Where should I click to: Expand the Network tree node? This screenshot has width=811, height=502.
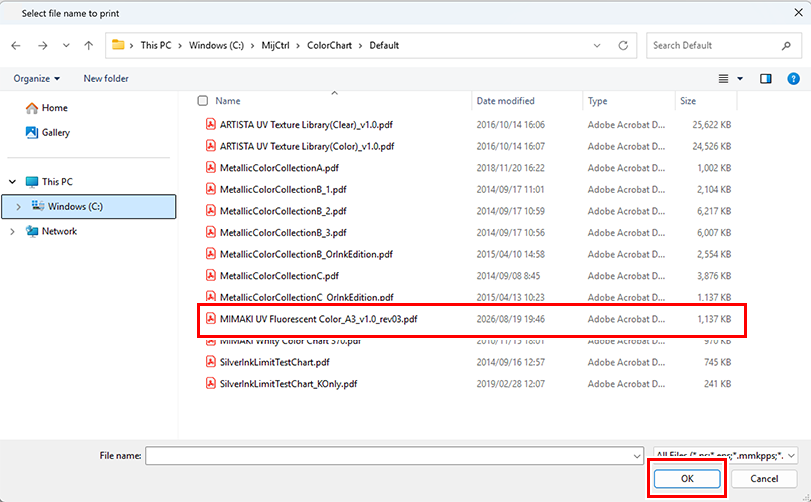[x=12, y=231]
